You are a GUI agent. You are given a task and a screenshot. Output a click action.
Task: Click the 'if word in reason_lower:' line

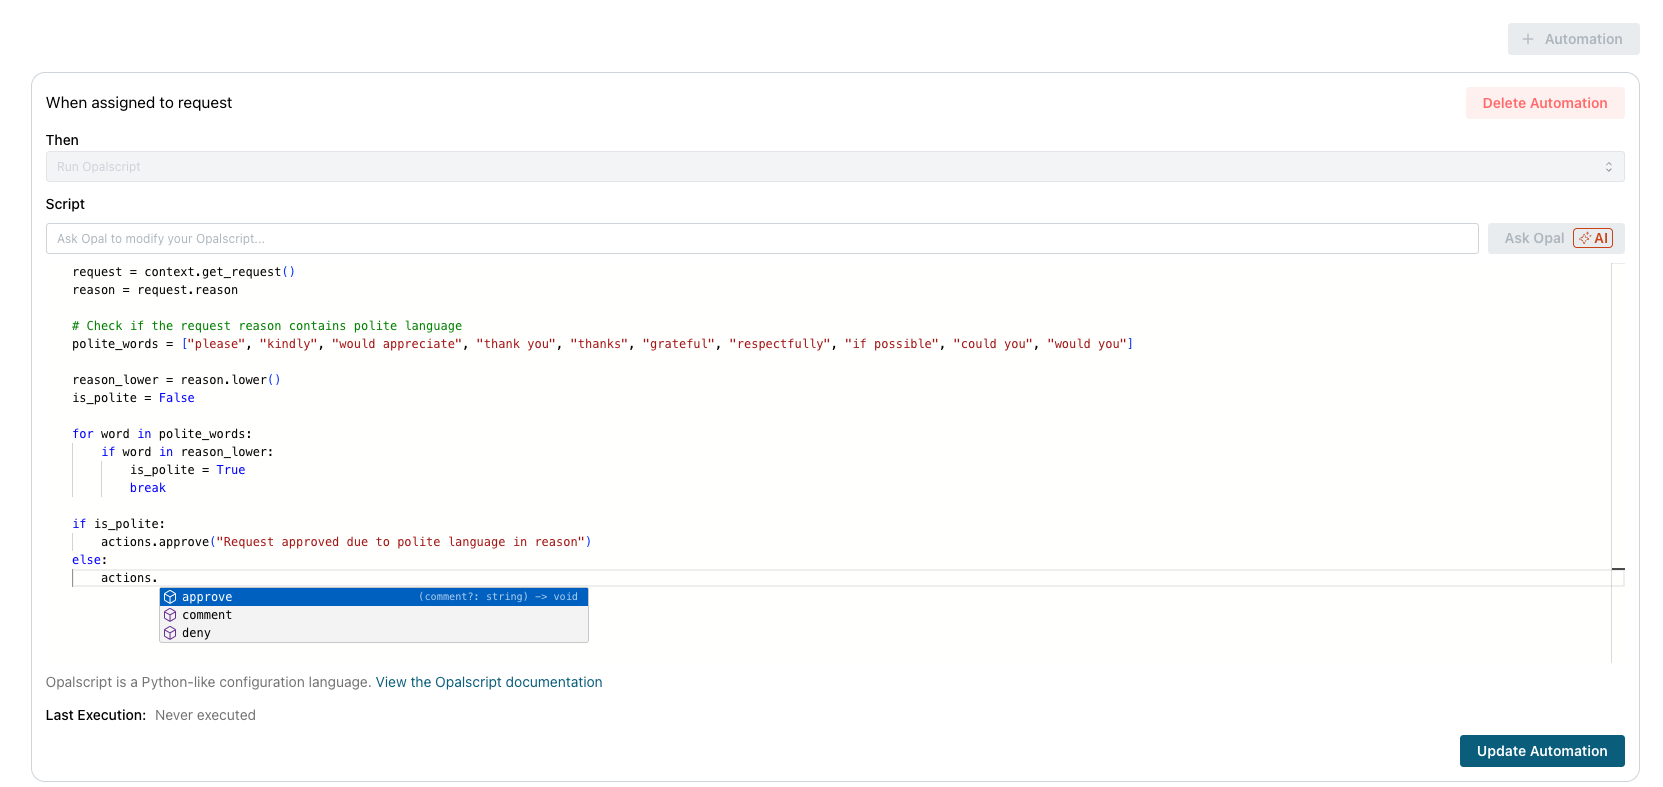coord(187,452)
